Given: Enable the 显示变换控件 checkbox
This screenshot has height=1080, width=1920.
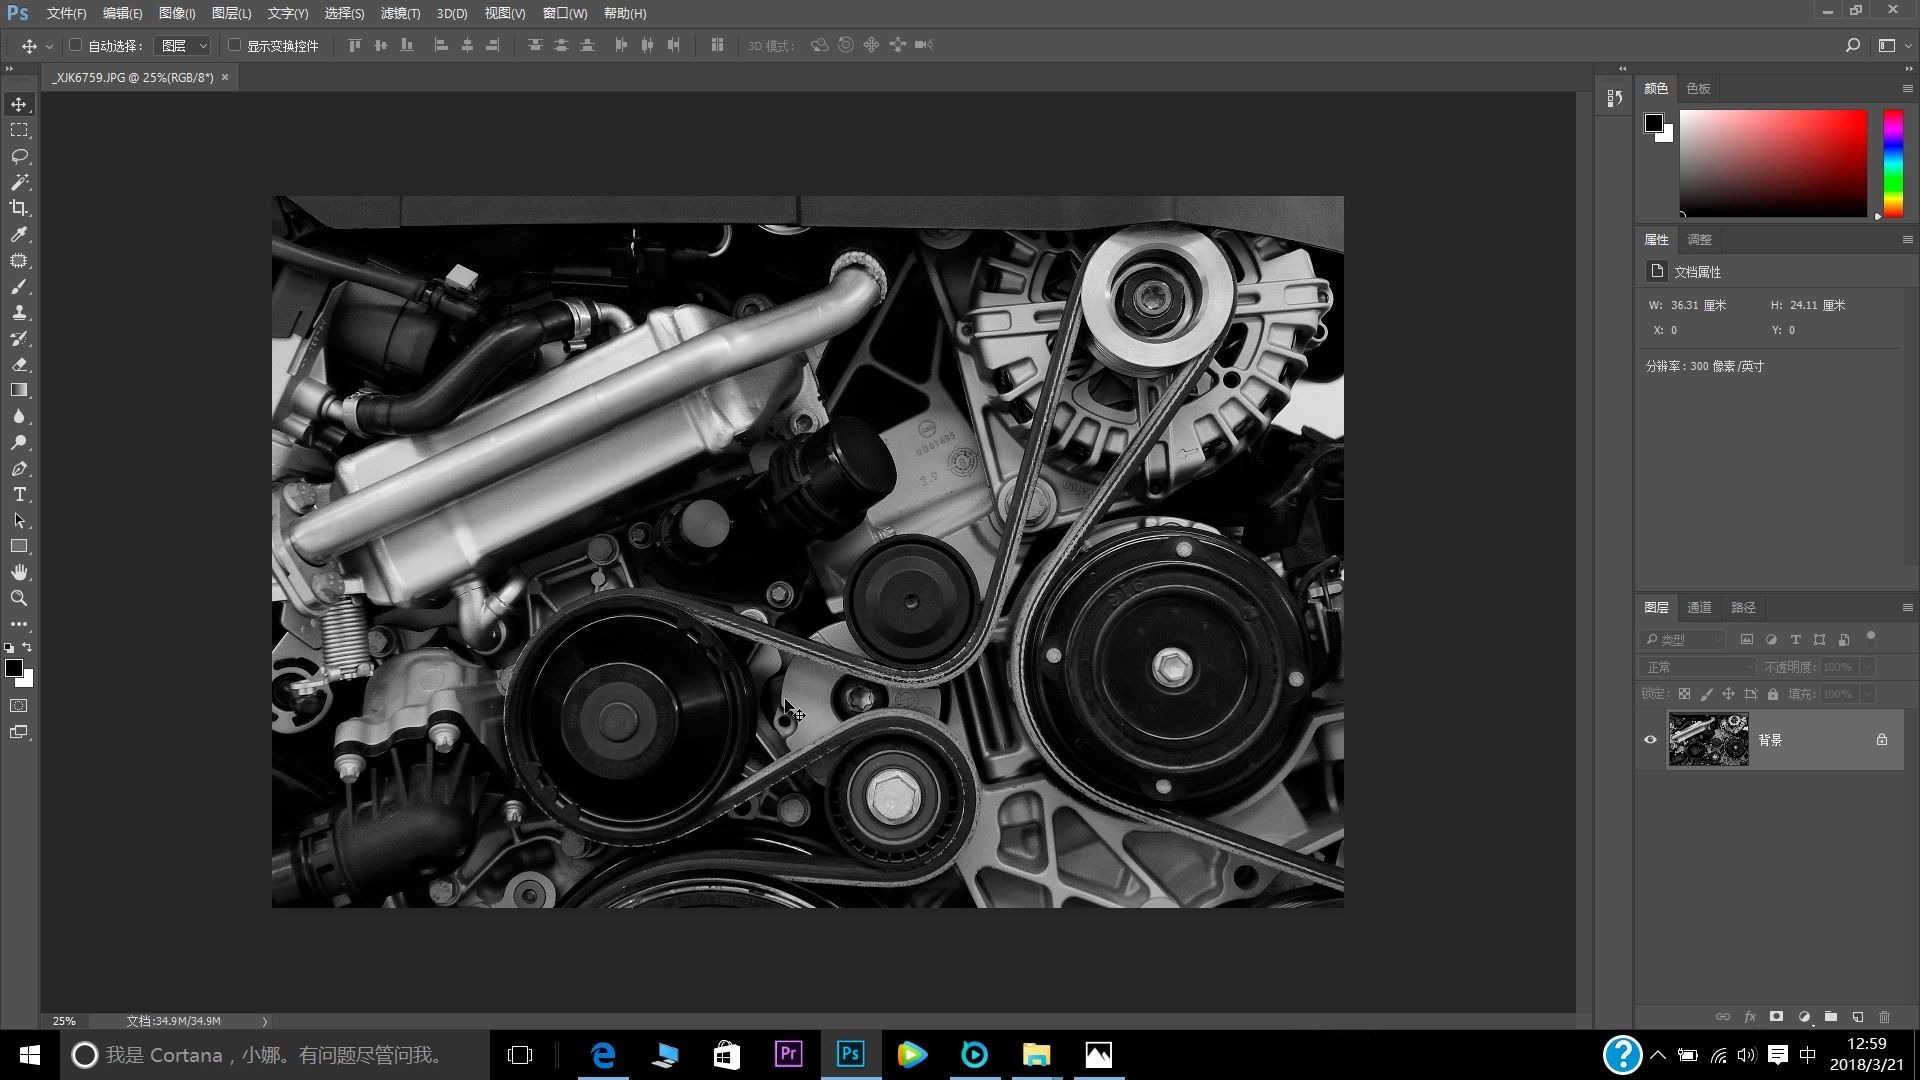Looking at the screenshot, I should pos(234,45).
